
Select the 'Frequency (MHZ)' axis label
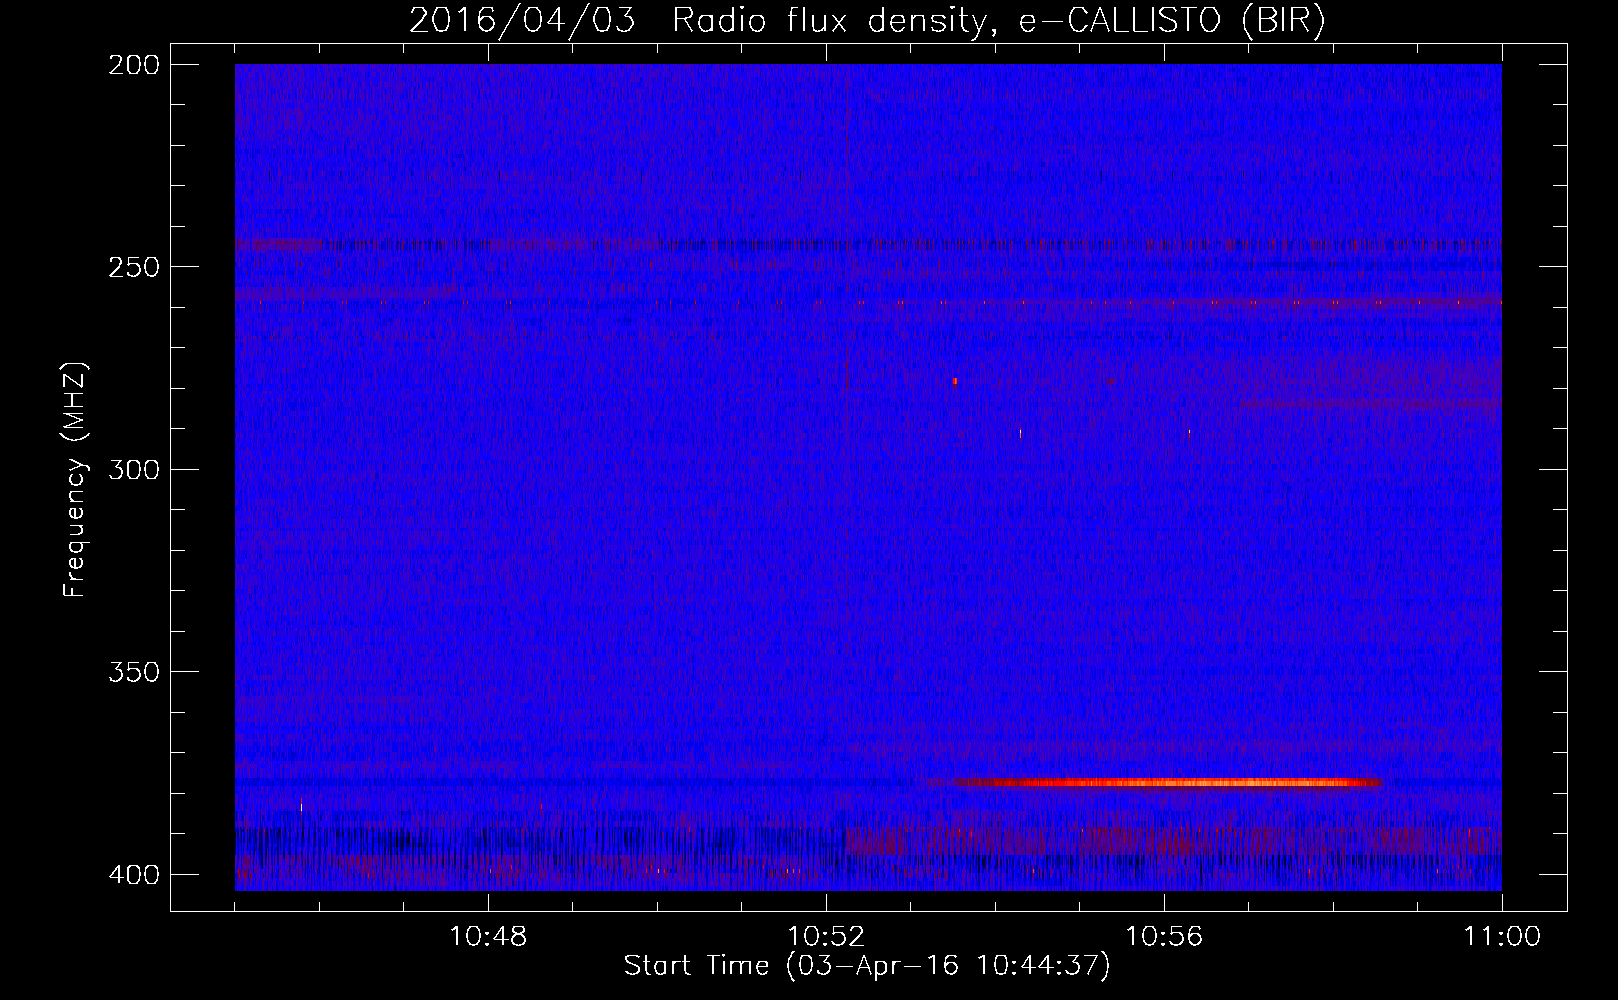(75, 480)
